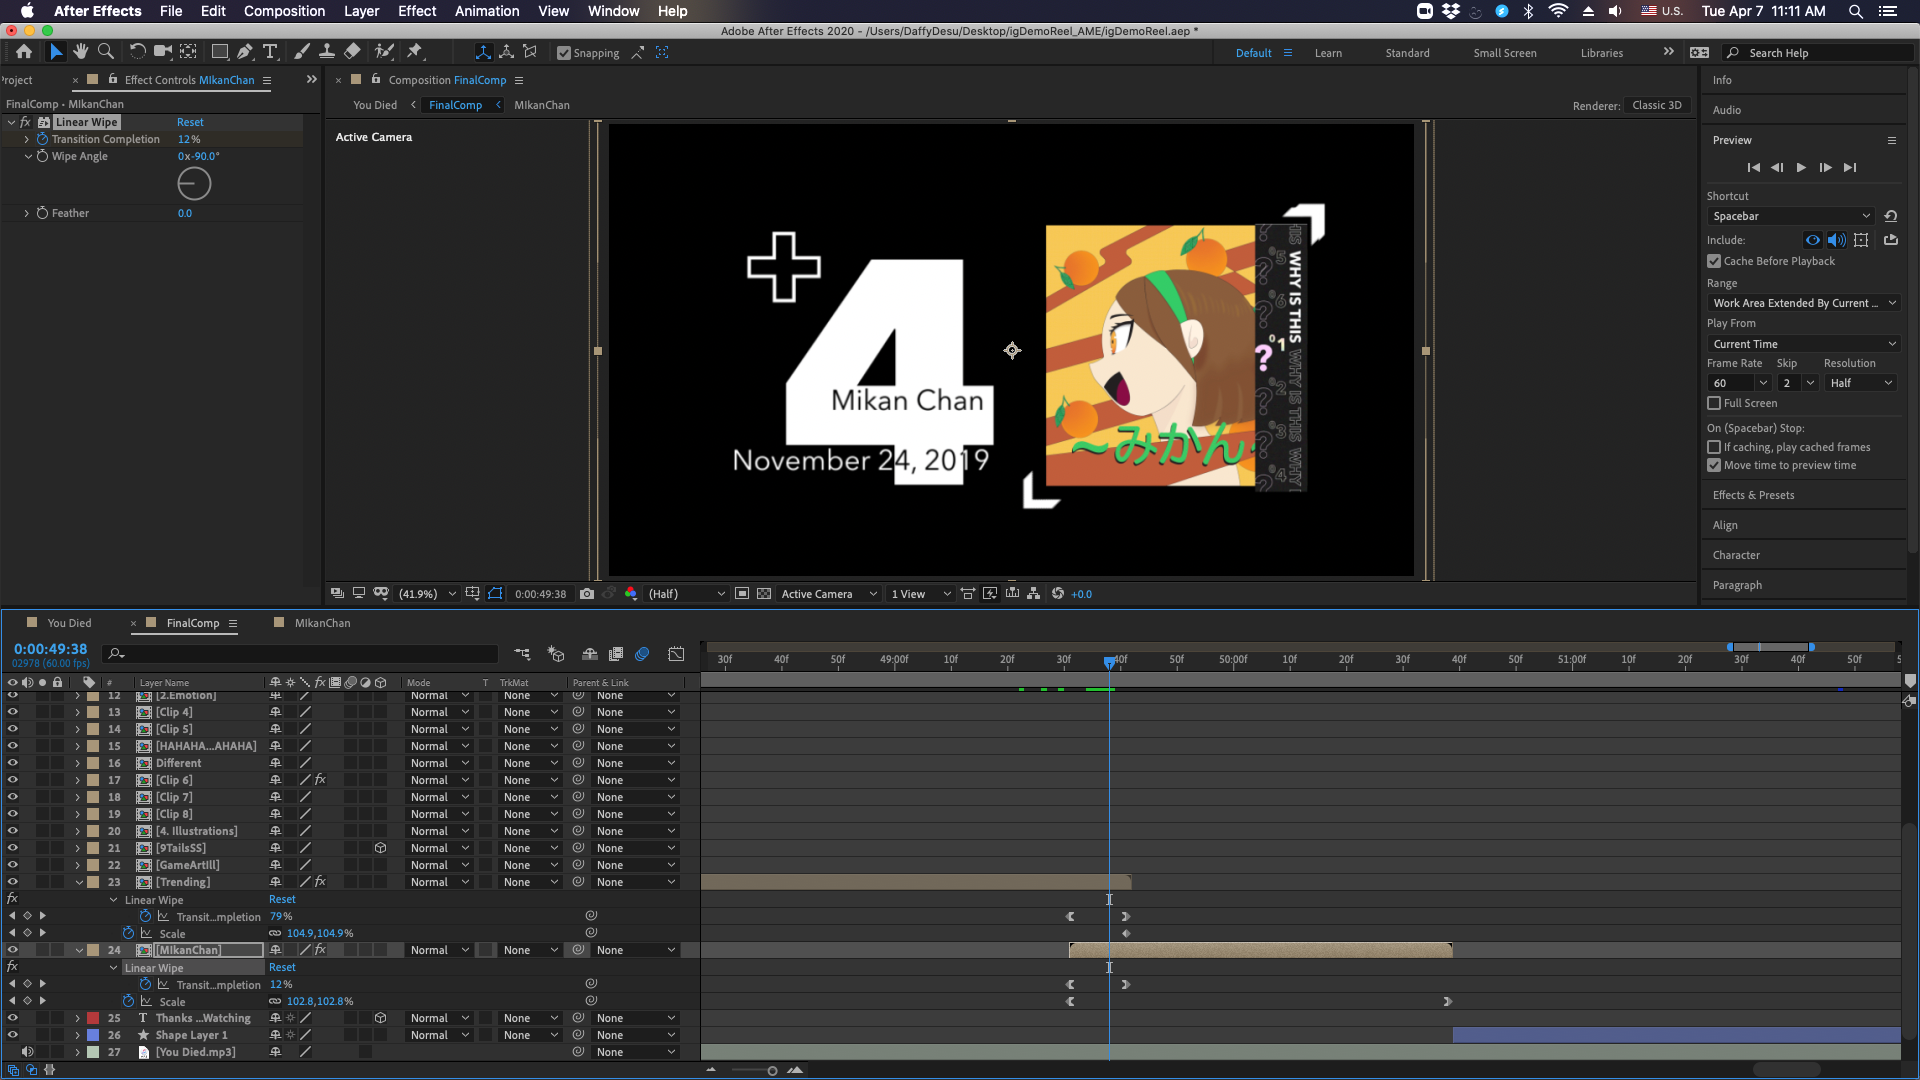Jump to last frame in Preview panel
The height and width of the screenshot is (1080, 1920).
[x=1850, y=168]
